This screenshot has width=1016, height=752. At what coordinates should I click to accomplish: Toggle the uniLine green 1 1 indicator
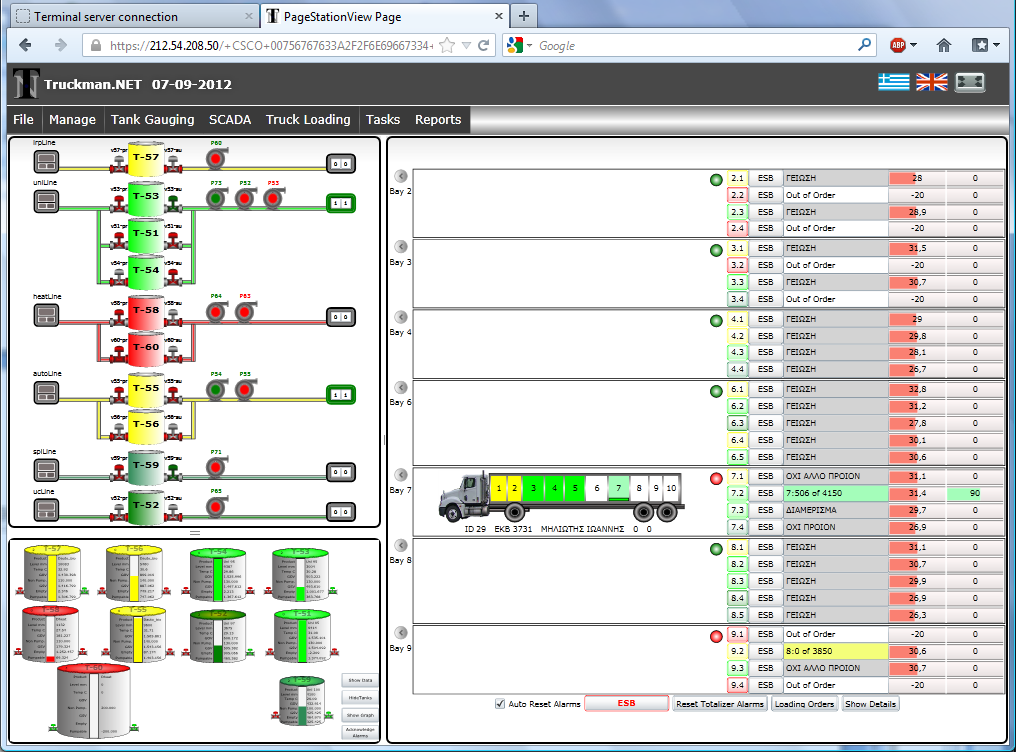(x=341, y=203)
